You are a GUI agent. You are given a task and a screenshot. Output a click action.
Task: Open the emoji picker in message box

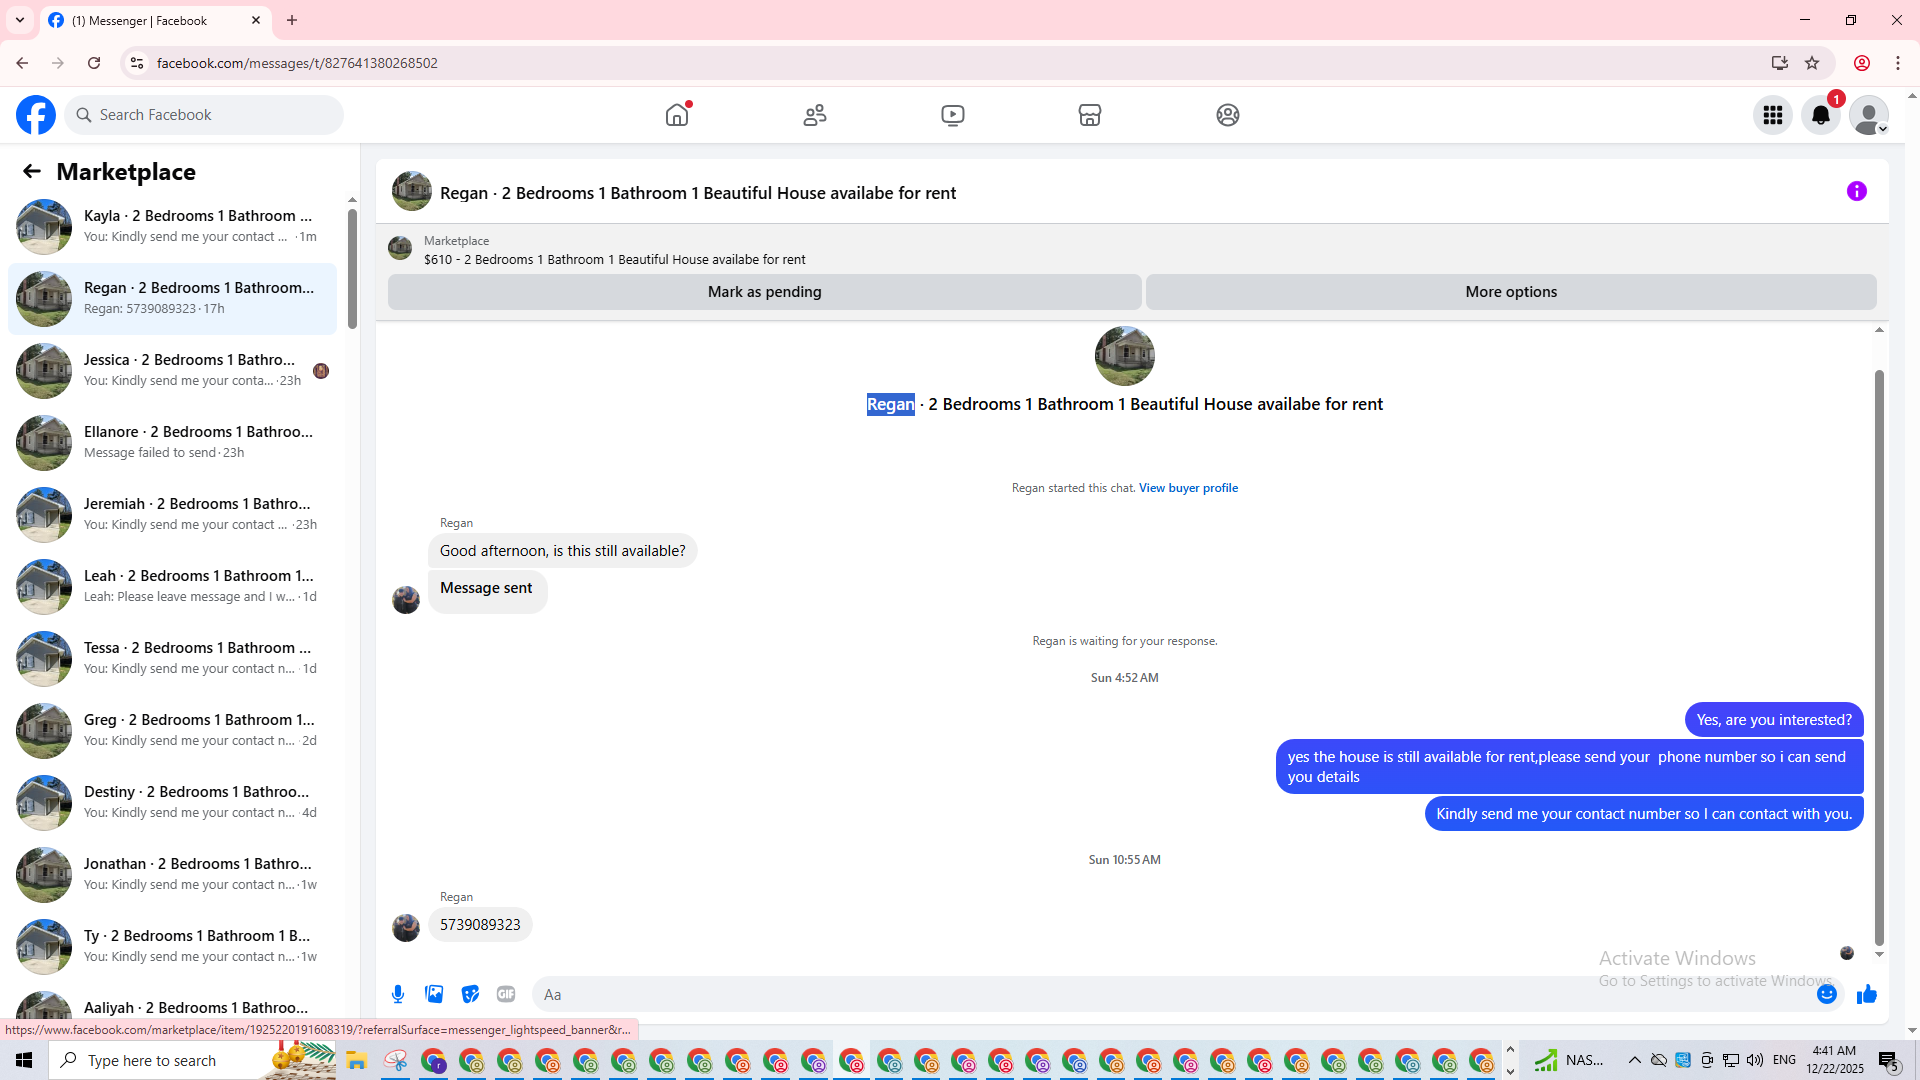coord(1827,994)
